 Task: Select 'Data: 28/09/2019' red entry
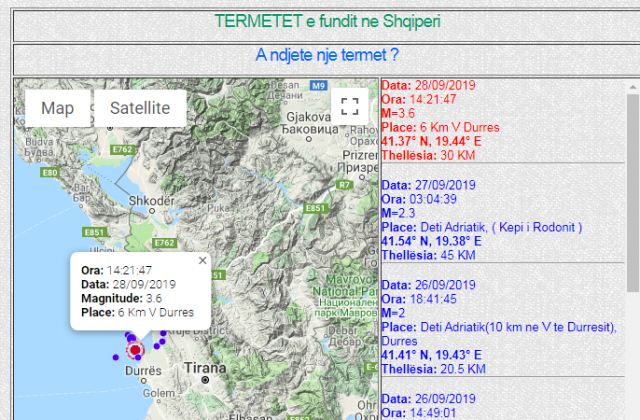click(x=428, y=85)
